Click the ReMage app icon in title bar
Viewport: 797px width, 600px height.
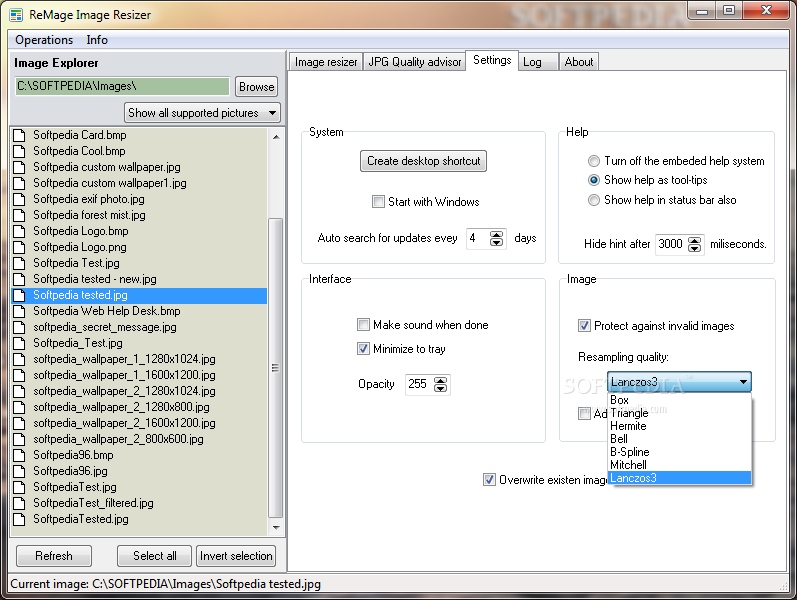click(x=16, y=15)
